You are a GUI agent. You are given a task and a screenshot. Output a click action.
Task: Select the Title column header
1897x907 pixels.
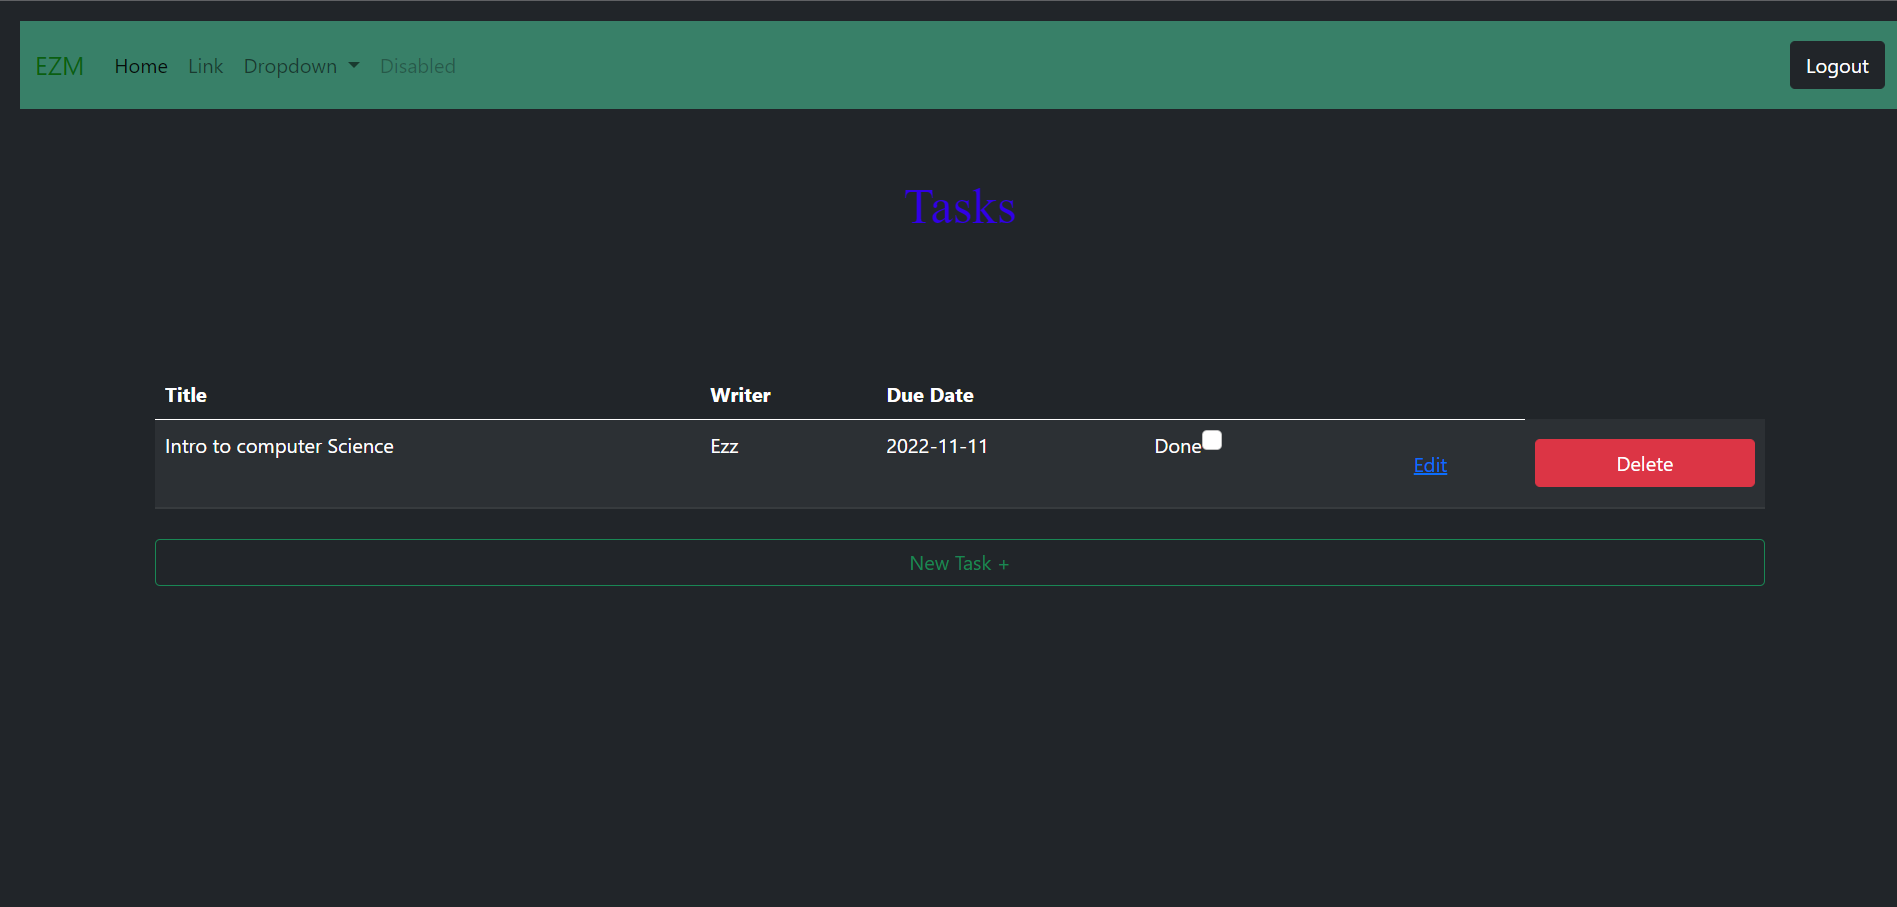pyautogui.click(x=185, y=395)
